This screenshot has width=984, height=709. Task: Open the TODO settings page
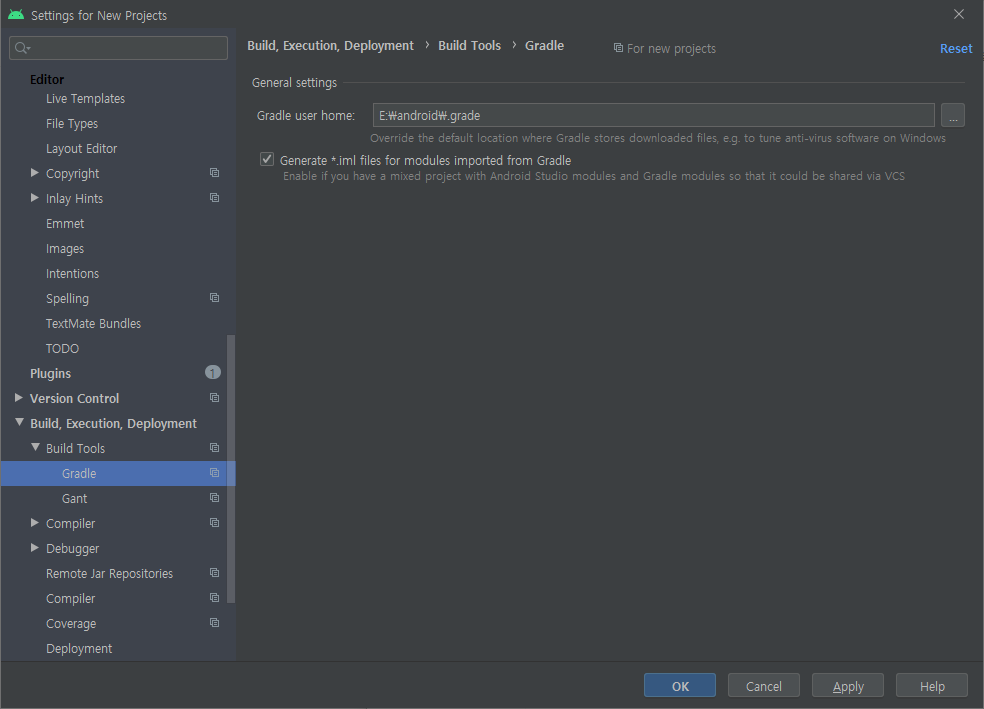[x=62, y=348]
